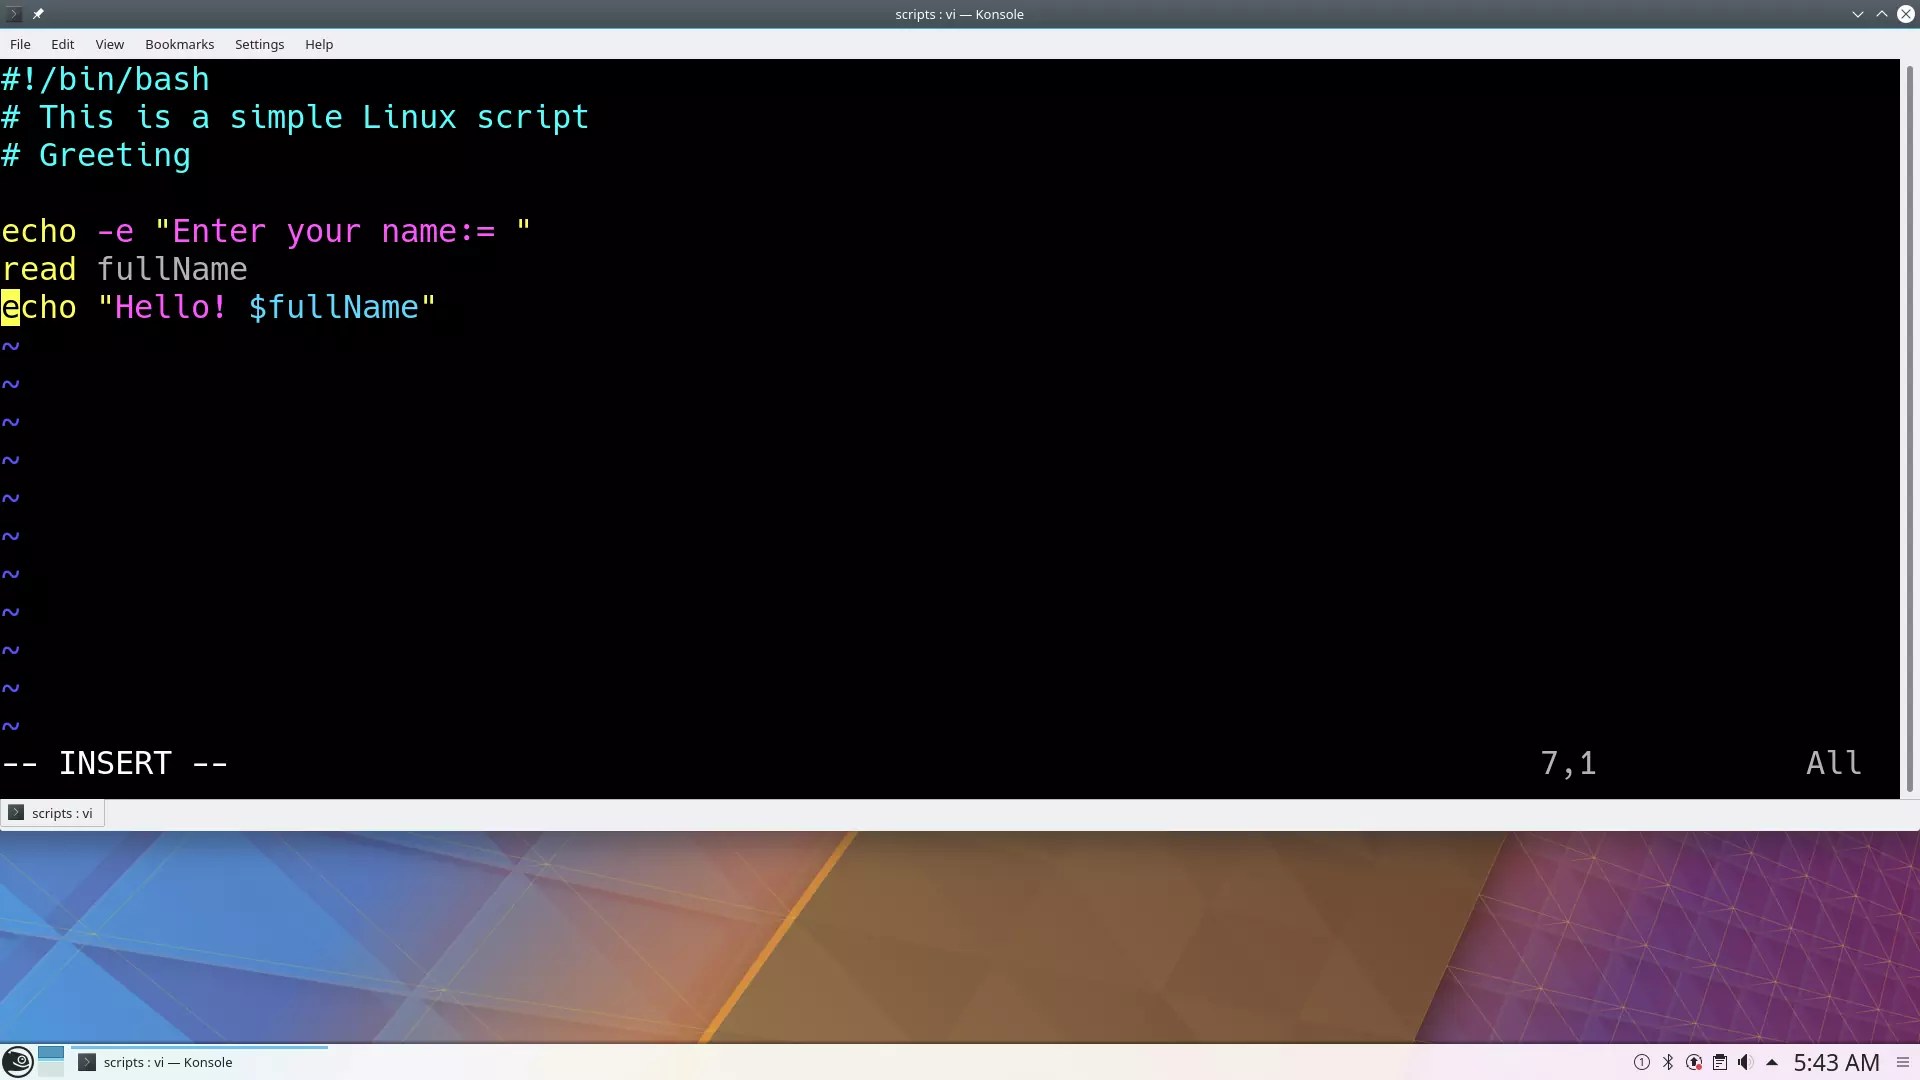Open the Help menu
The height and width of the screenshot is (1080, 1920).
[x=319, y=44]
